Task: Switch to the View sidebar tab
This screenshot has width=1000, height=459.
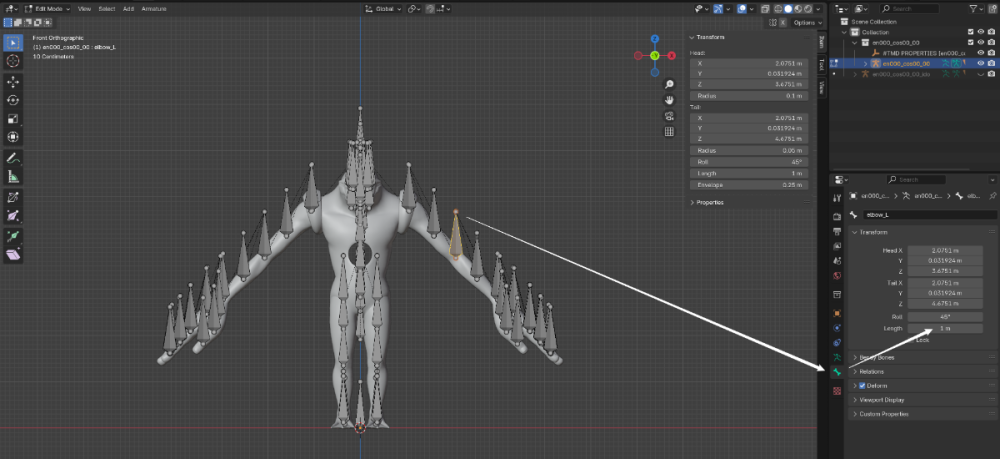Action: click(x=821, y=87)
